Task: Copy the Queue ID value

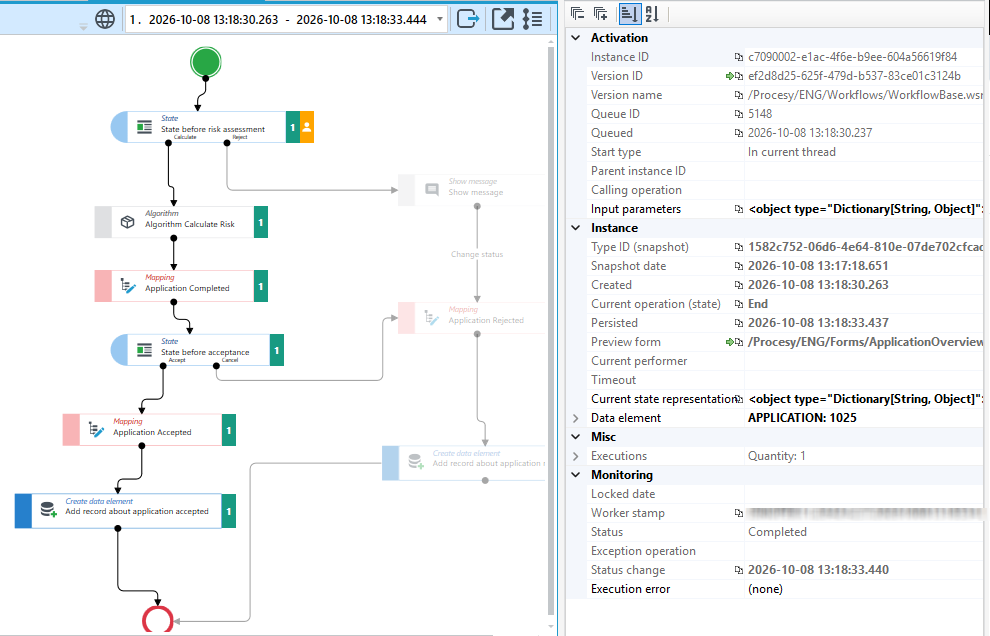Action: (x=739, y=114)
